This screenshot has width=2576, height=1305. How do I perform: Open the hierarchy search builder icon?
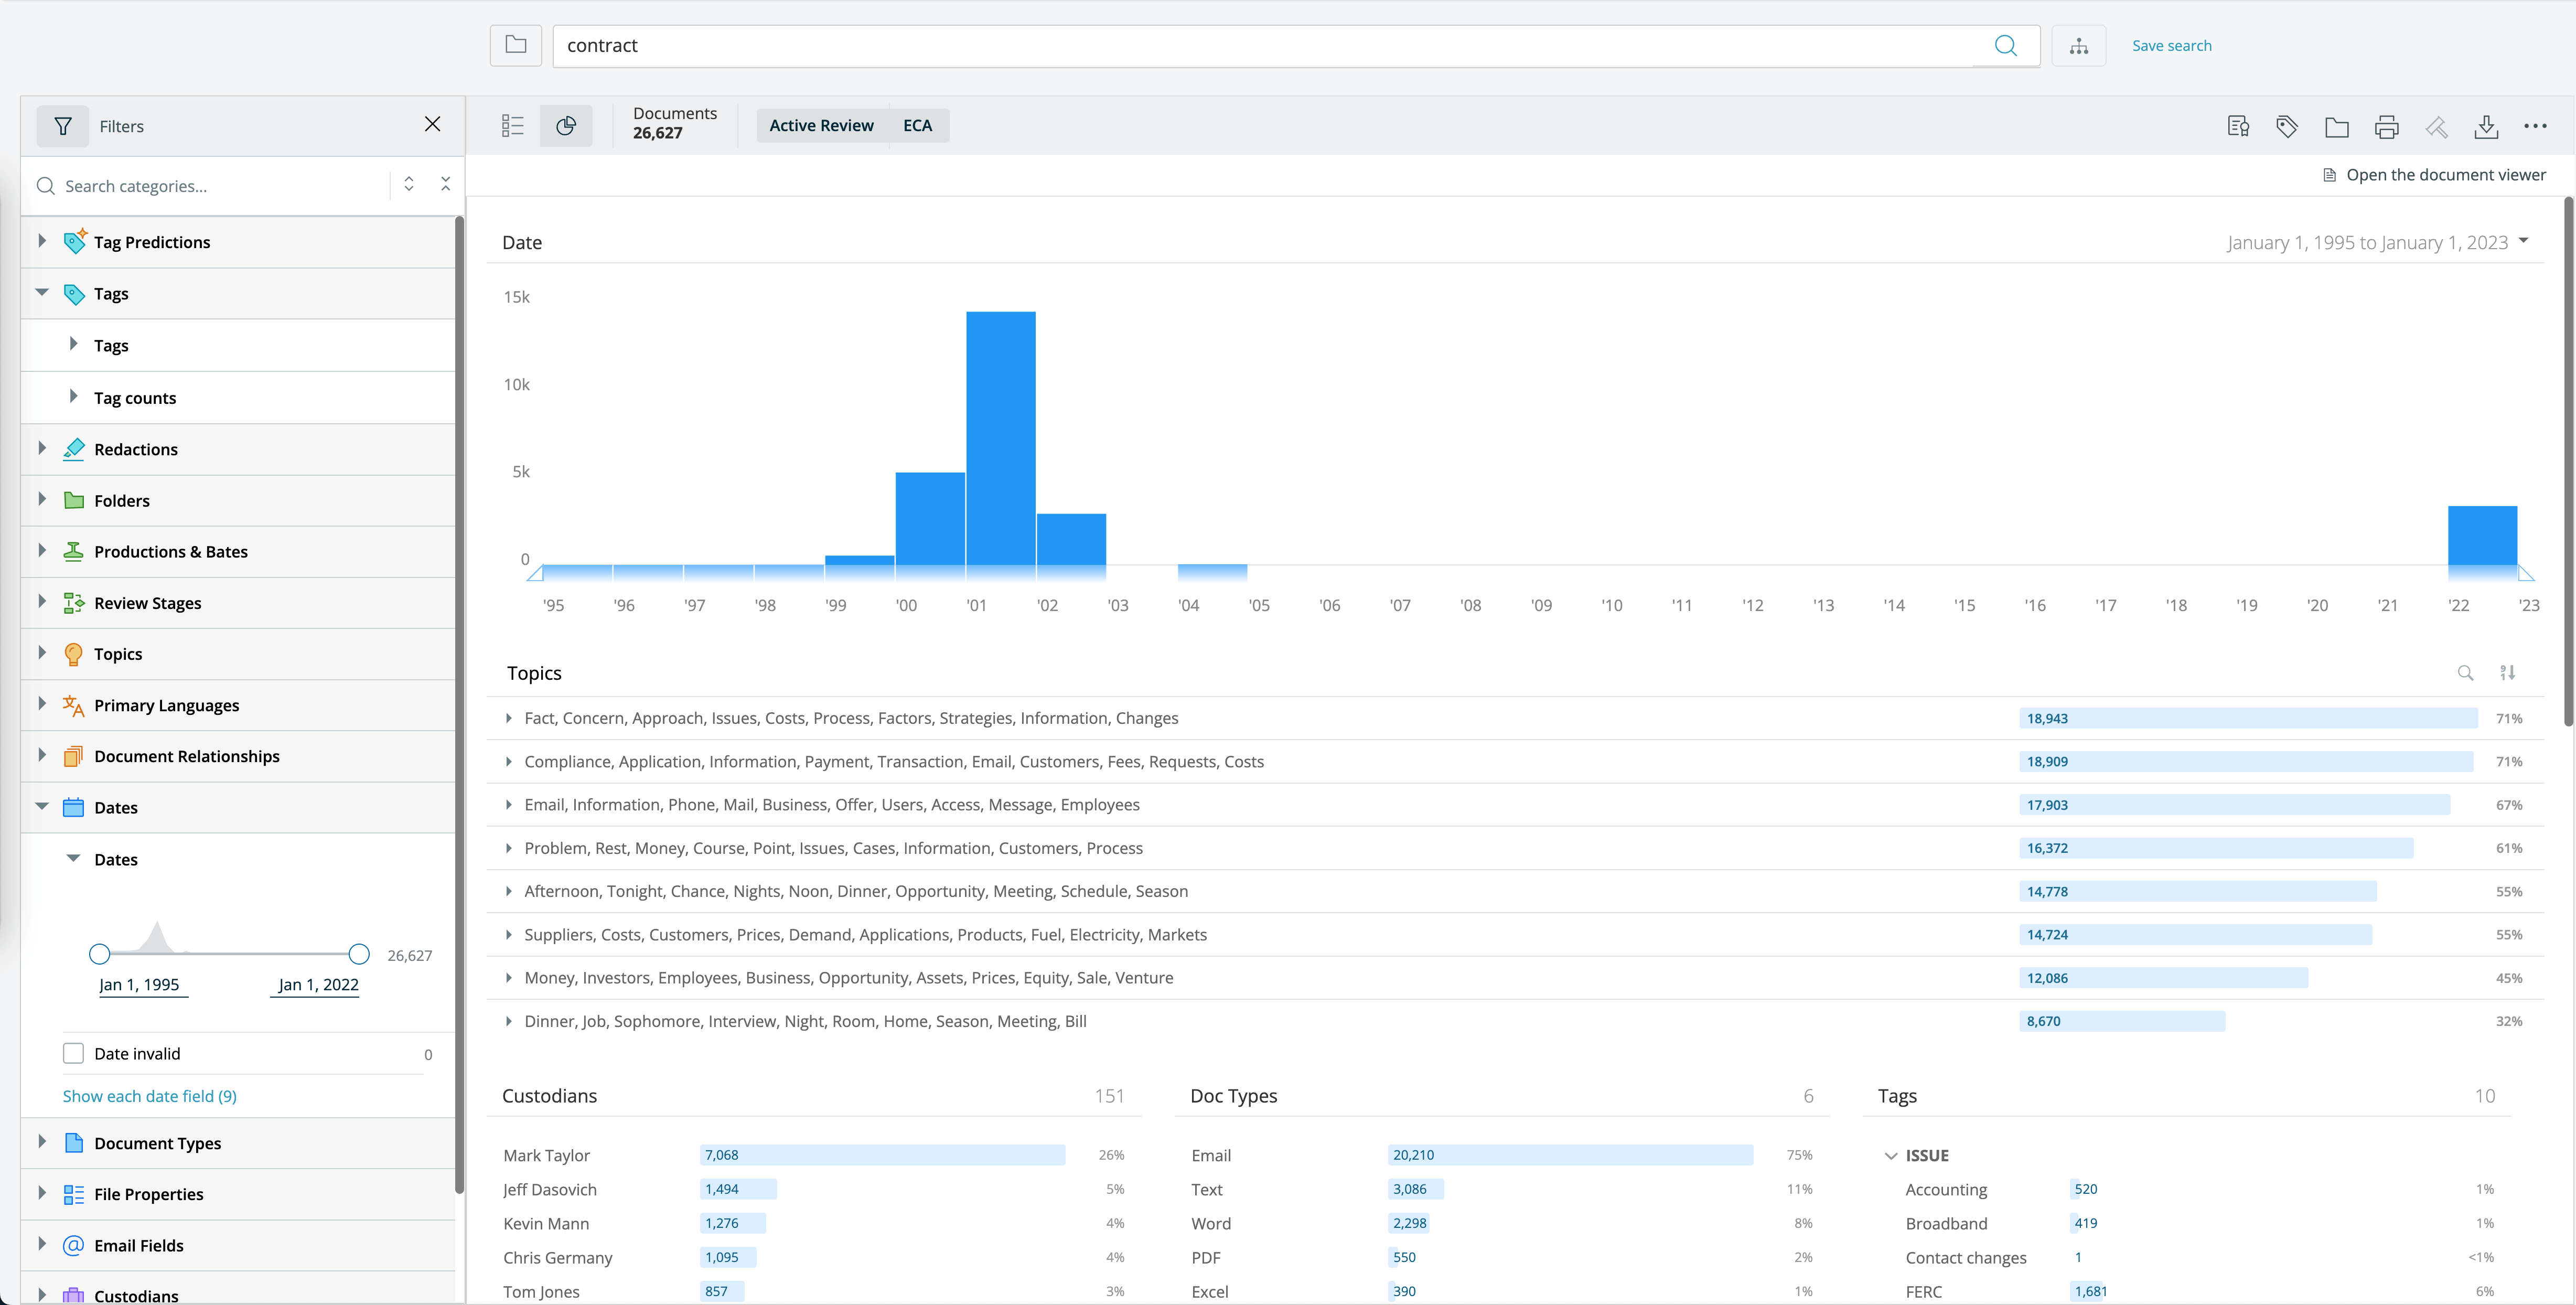2078,46
